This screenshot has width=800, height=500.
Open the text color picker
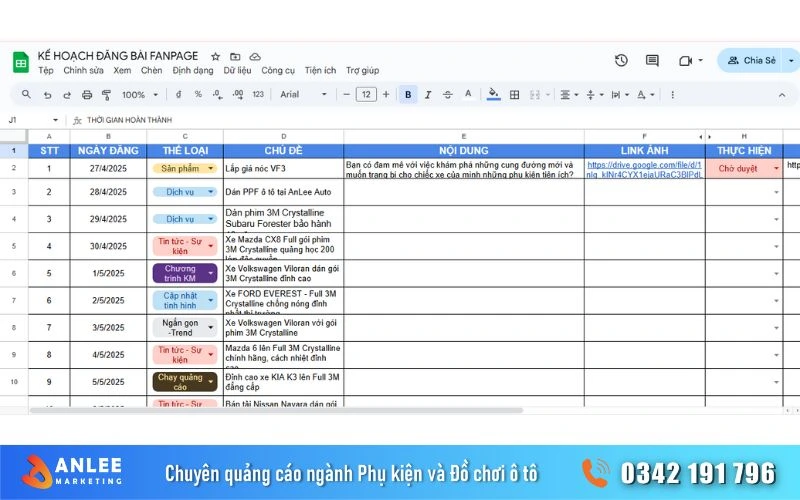point(468,94)
